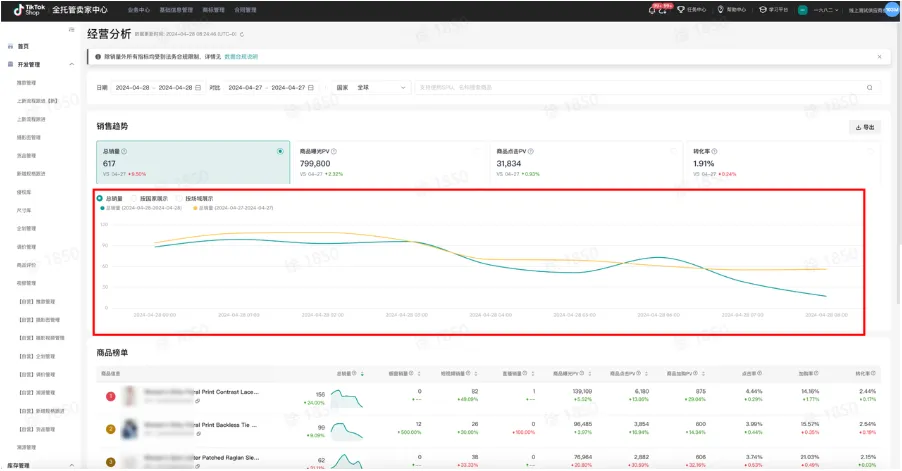Open 基础信息管理 in top navigation
The width and height of the screenshot is (902, 471).
tap(176, 10)
